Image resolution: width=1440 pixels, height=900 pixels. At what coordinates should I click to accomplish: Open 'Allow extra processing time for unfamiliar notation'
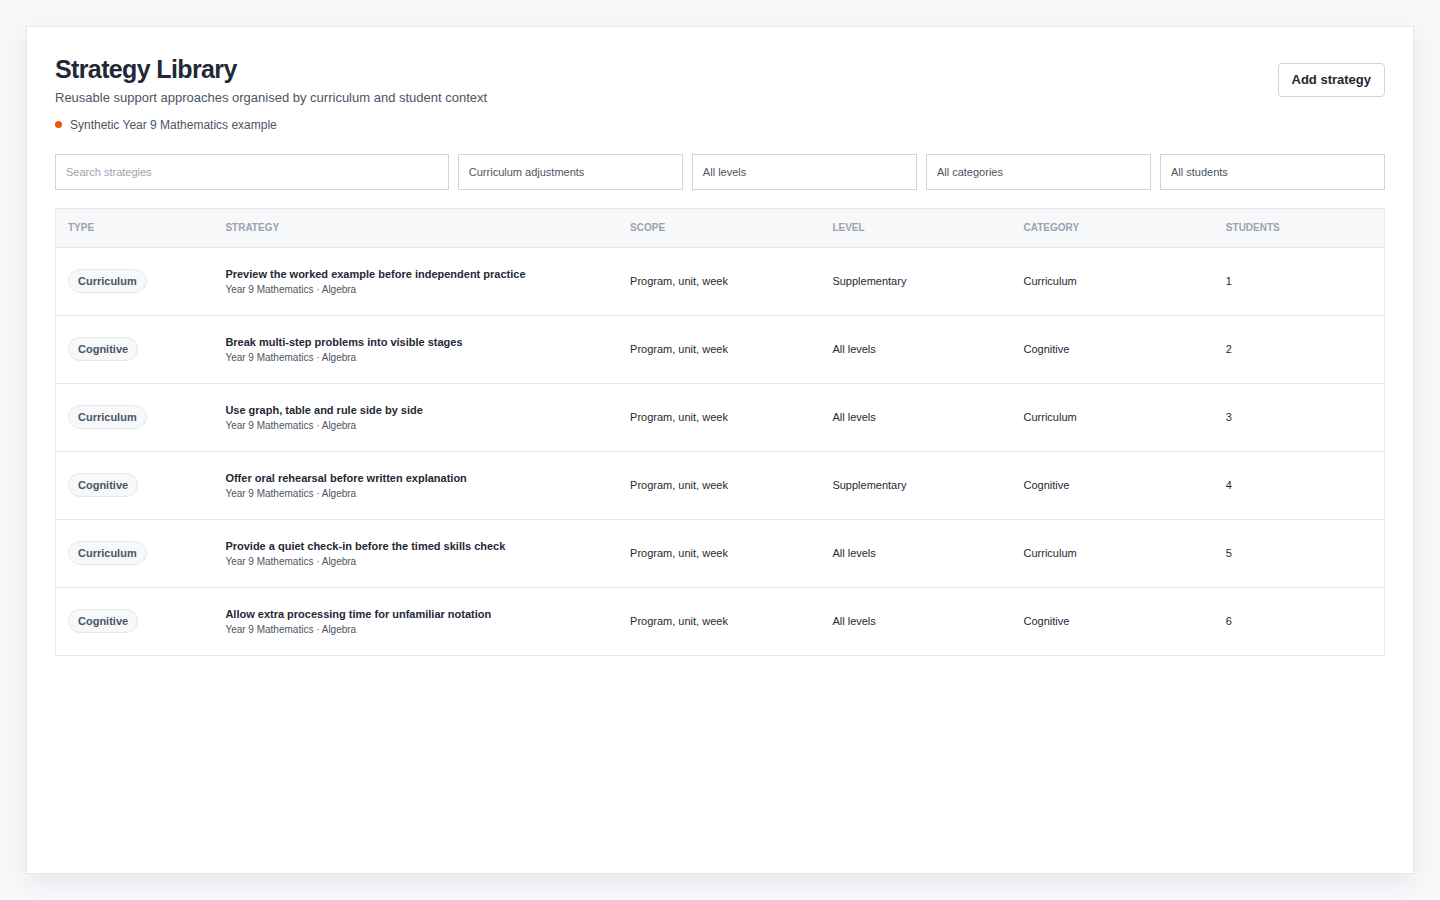358,614
